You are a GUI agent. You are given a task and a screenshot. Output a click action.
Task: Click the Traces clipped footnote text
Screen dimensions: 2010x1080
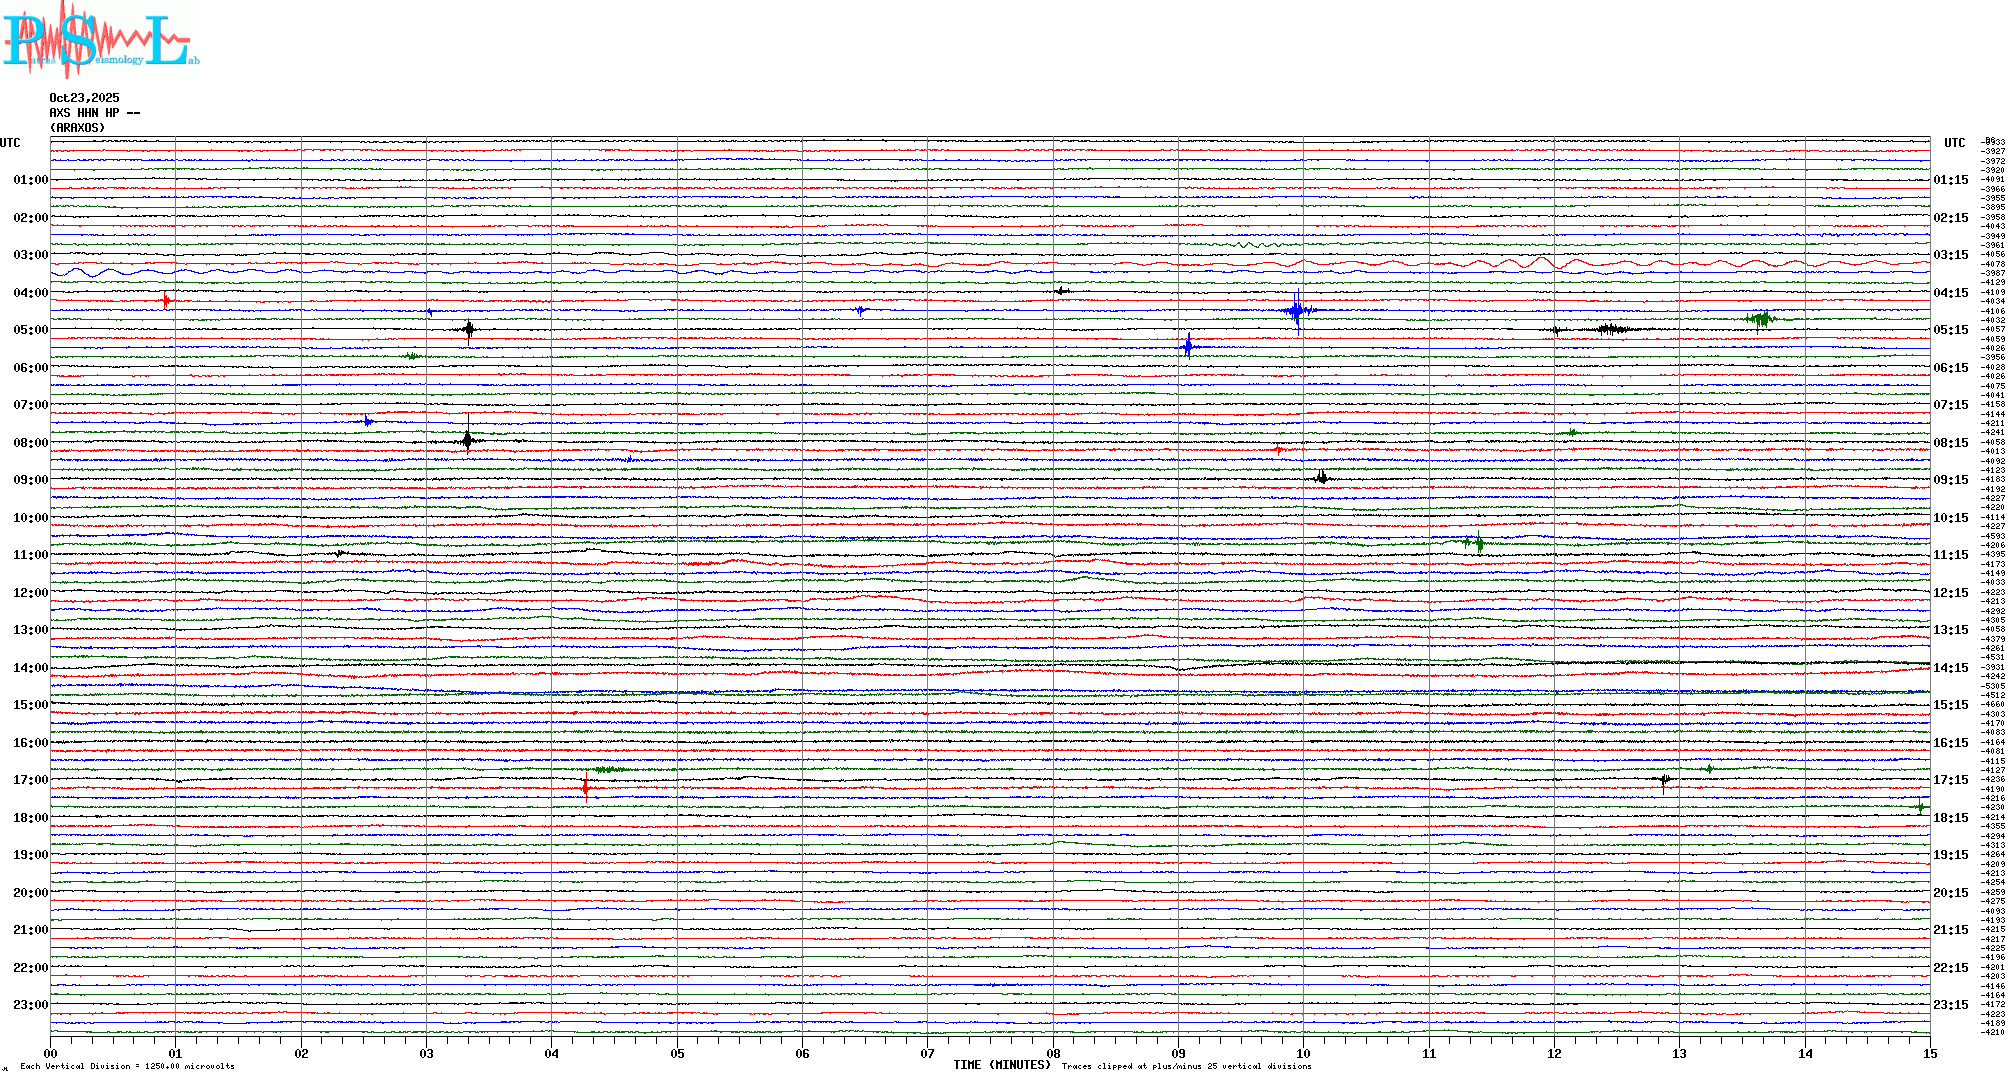(1186, 1066)
